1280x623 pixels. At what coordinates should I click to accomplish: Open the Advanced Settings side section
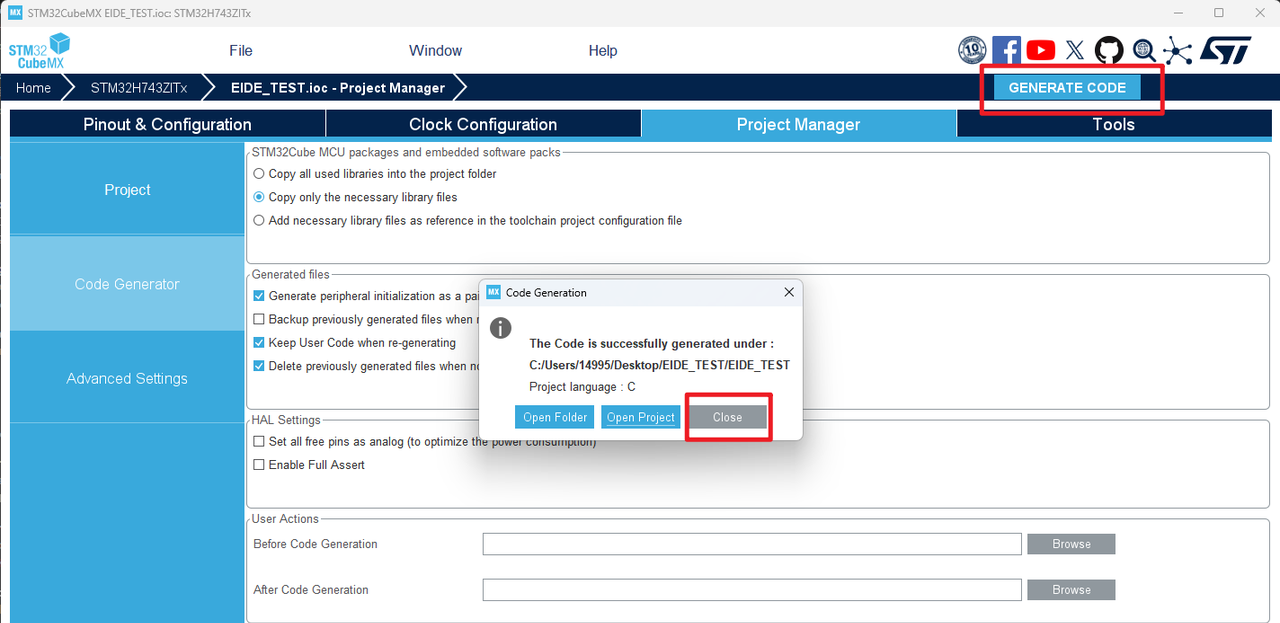click(x=127, y=378)
